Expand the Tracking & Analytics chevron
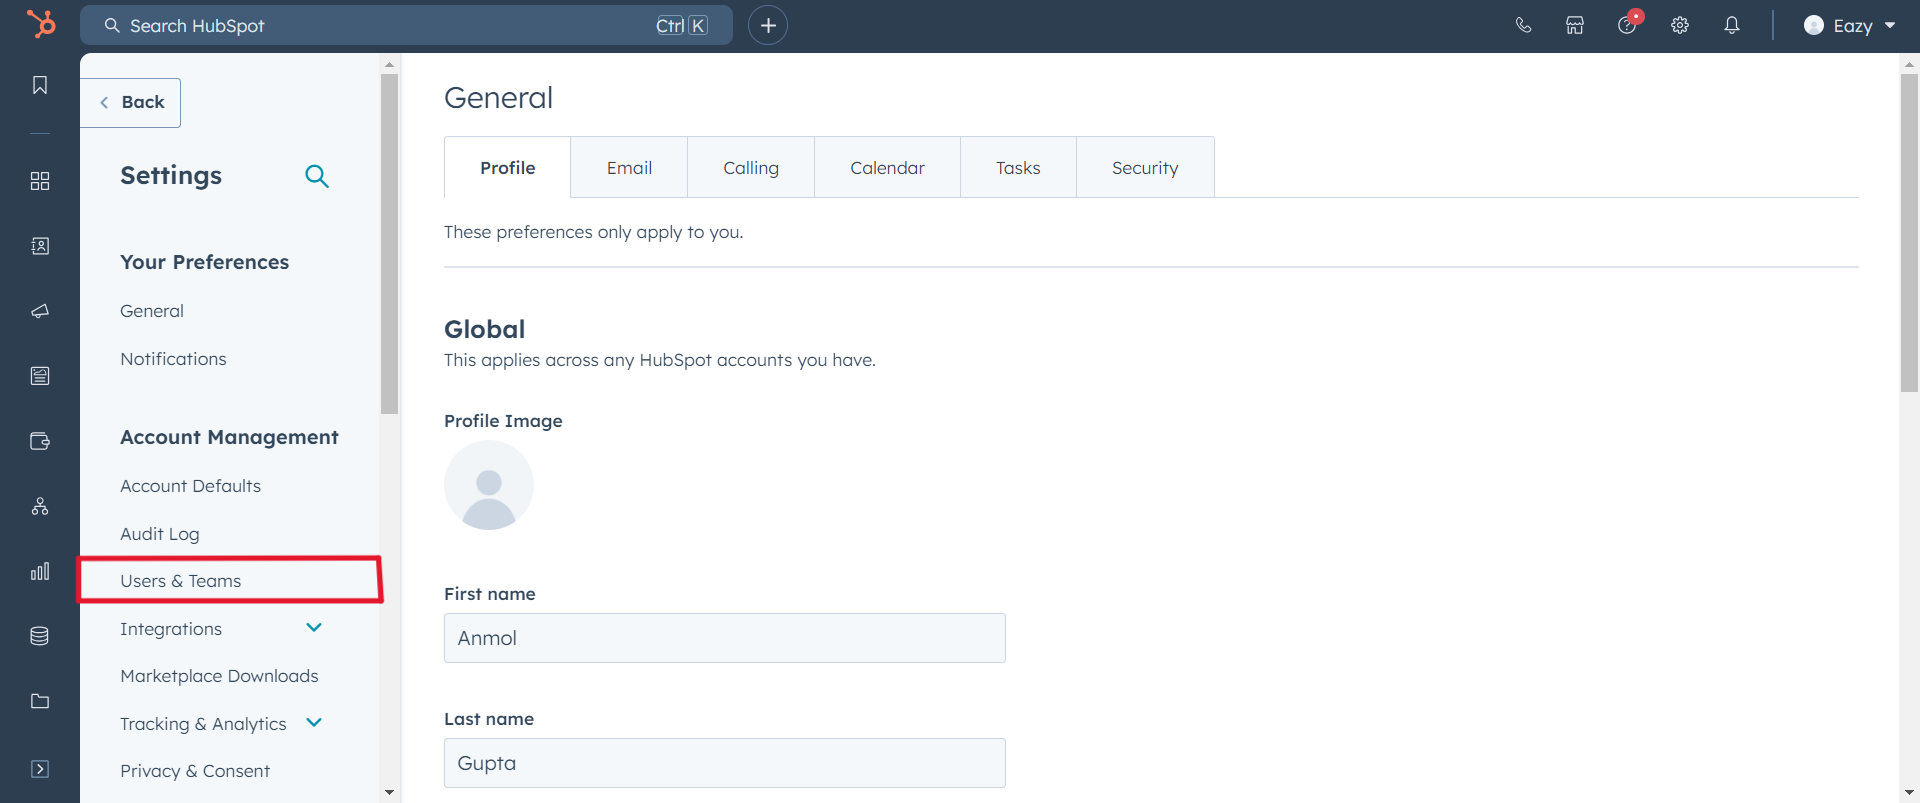 coord(314,723)
